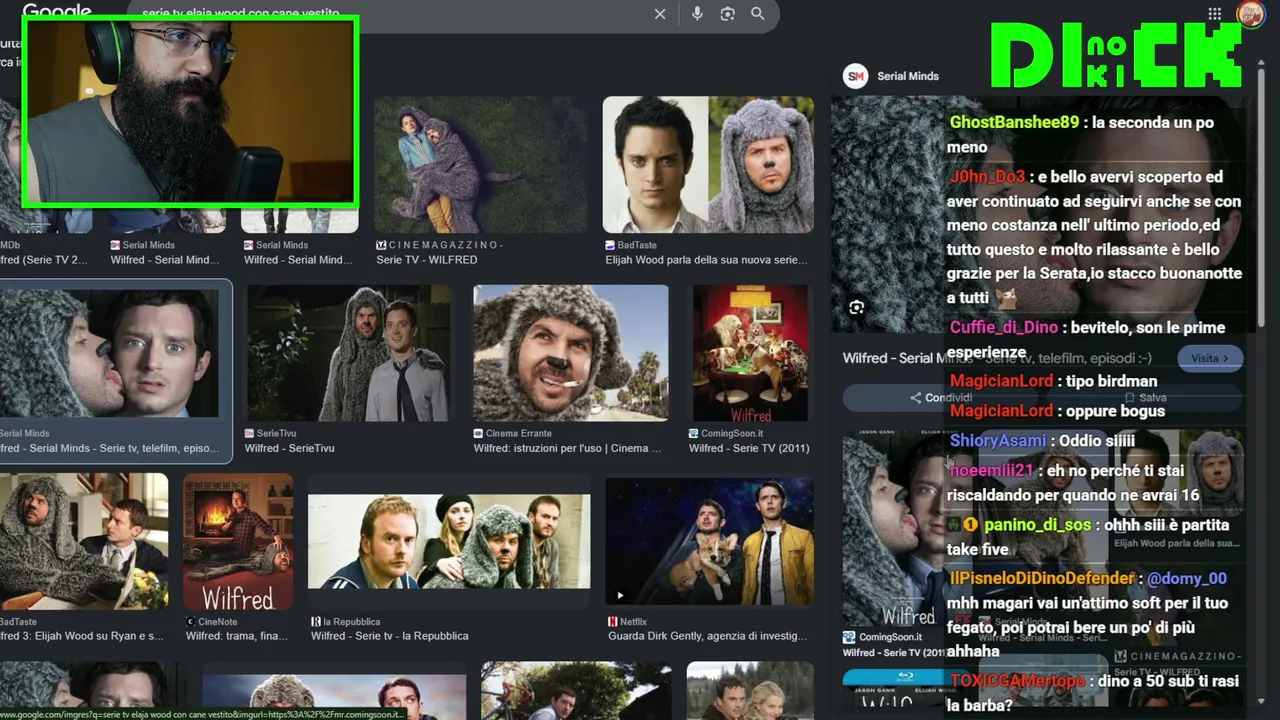The image size is (1280, 720).
Task: Open the Cinema Errante Wilfred smoking thumbnail
Action: (x=571, y=353)
